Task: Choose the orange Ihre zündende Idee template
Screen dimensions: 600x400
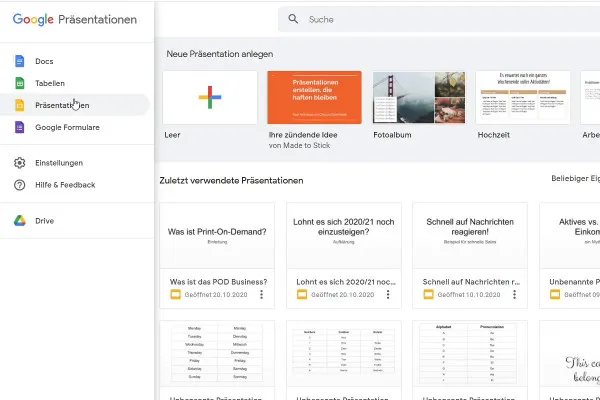Action: (x=315, y=97)
